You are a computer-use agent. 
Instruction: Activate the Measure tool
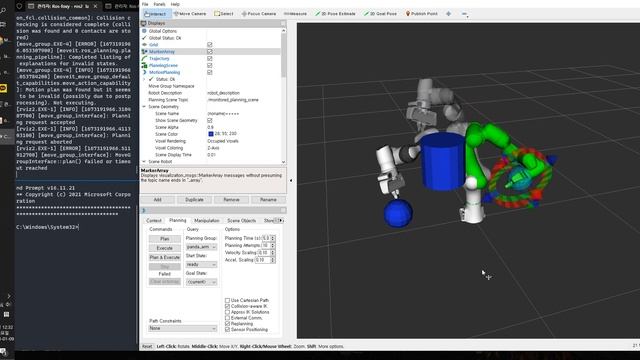point(295,13)
